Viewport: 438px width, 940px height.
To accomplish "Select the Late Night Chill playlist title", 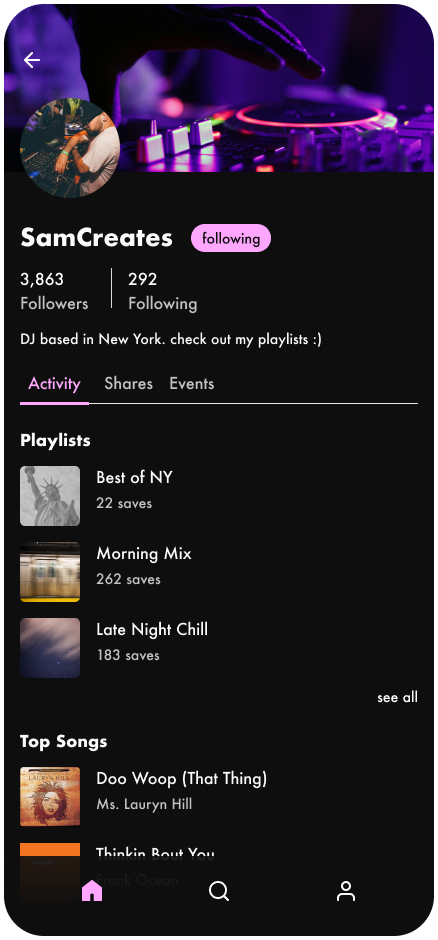I will click(x=152, y=629).
